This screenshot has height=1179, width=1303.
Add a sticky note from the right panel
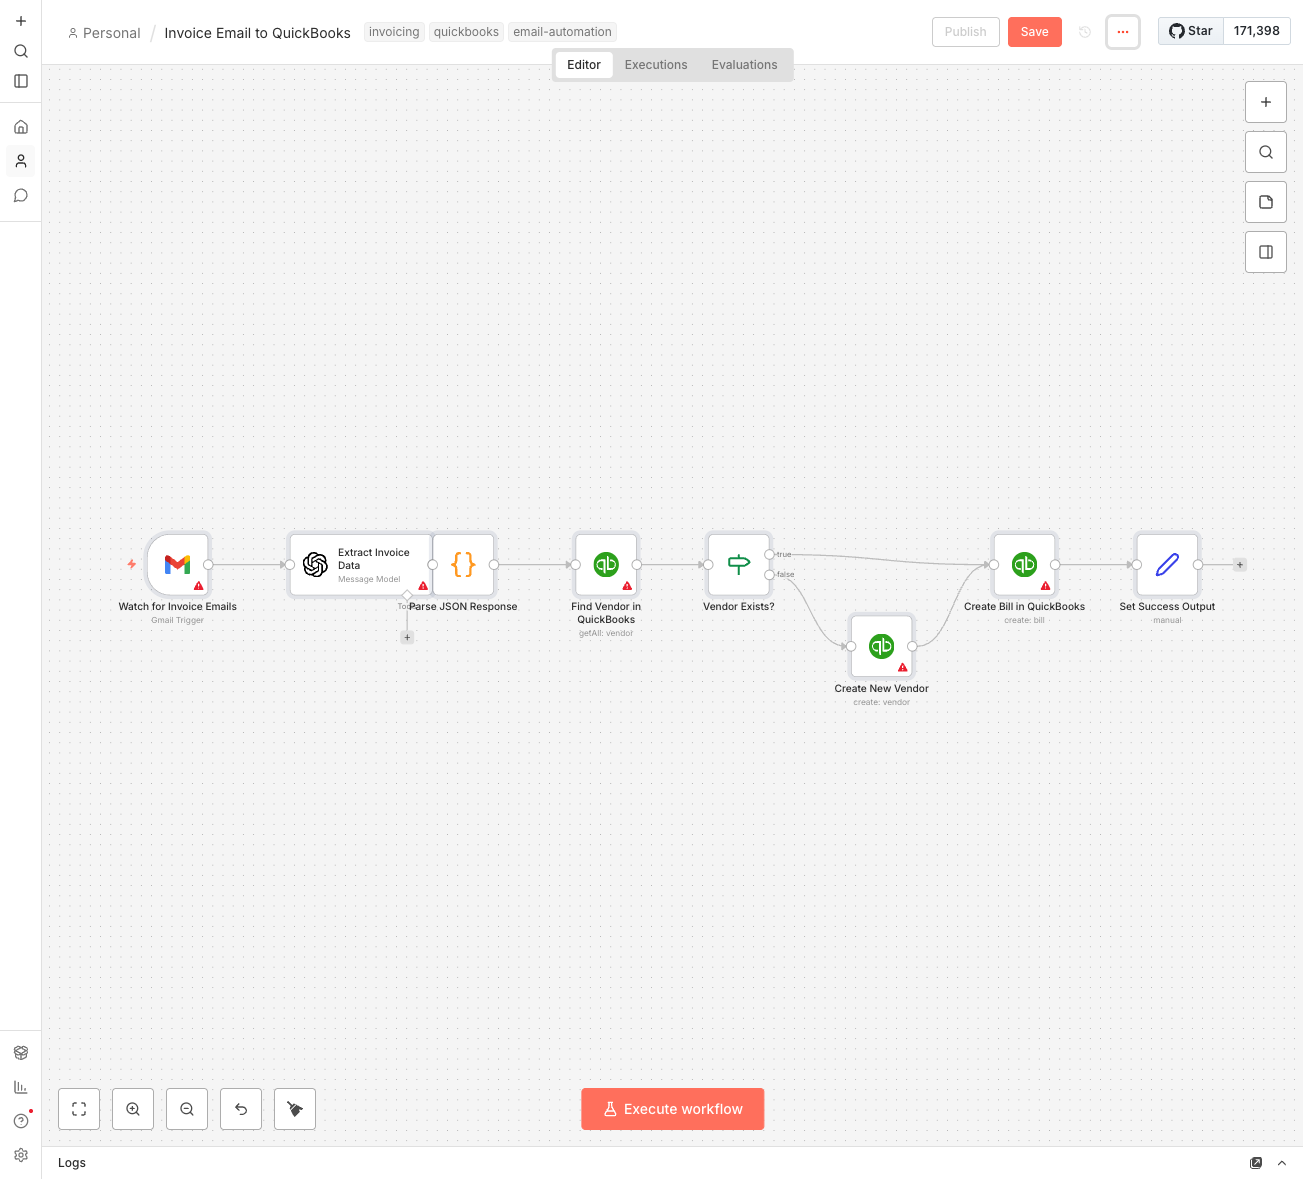[x=1265, y=201]
